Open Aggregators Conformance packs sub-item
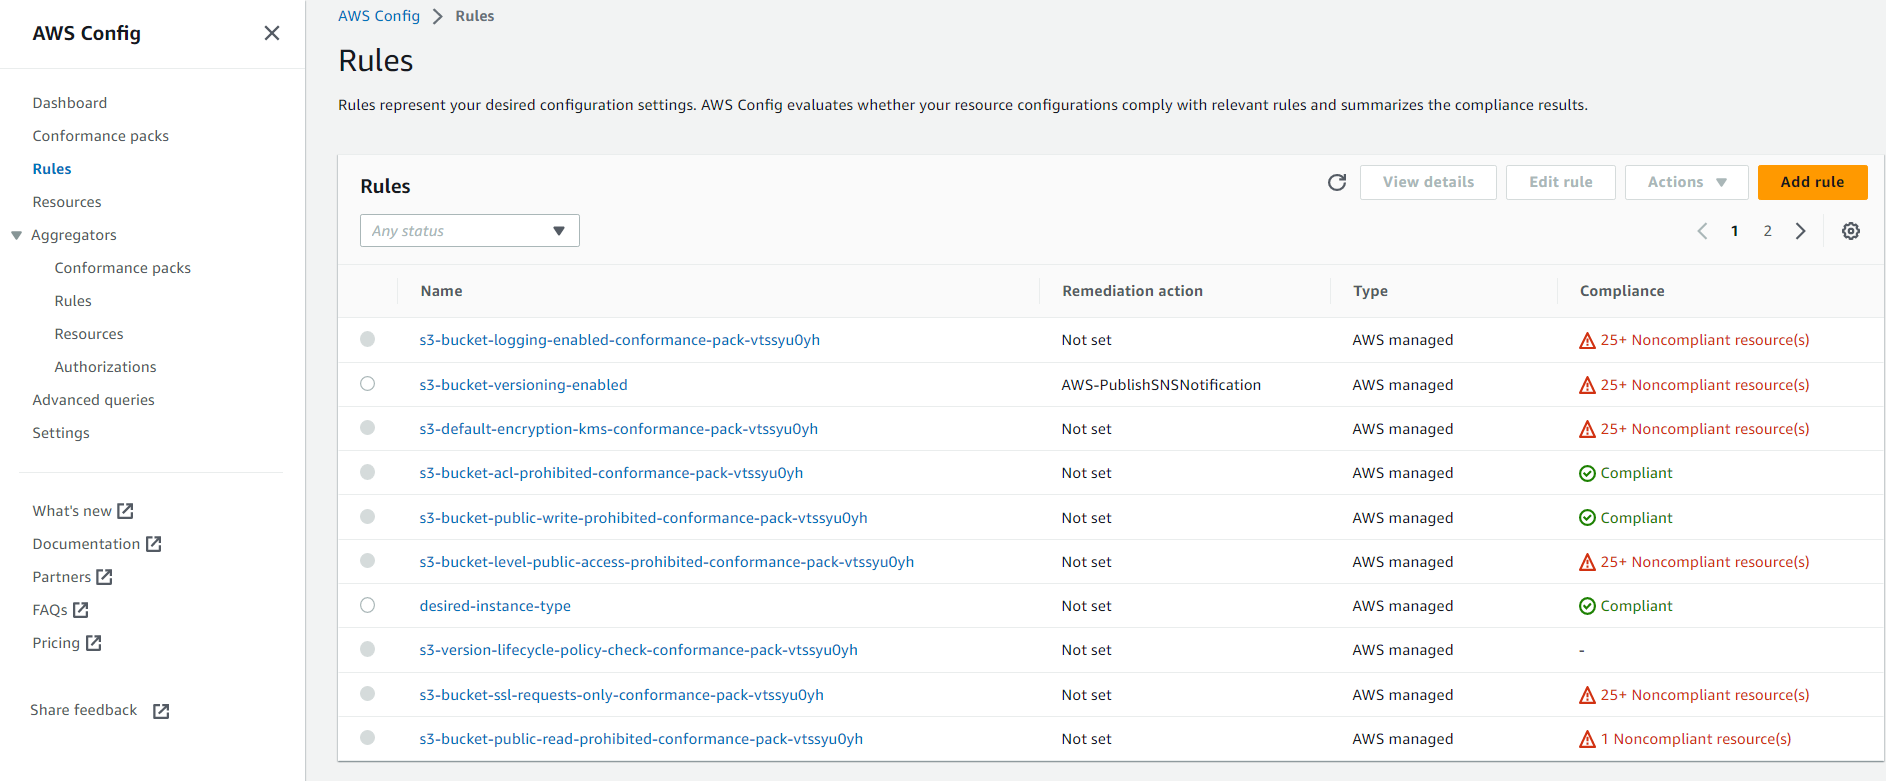 pyautogui.click(x=123, y=268)
